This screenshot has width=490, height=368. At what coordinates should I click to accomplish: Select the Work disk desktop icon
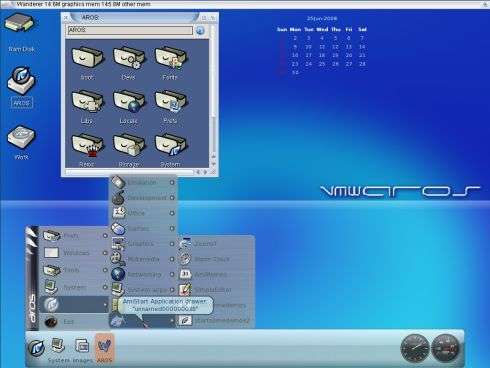pyautogui.click(x=21, y=137)
